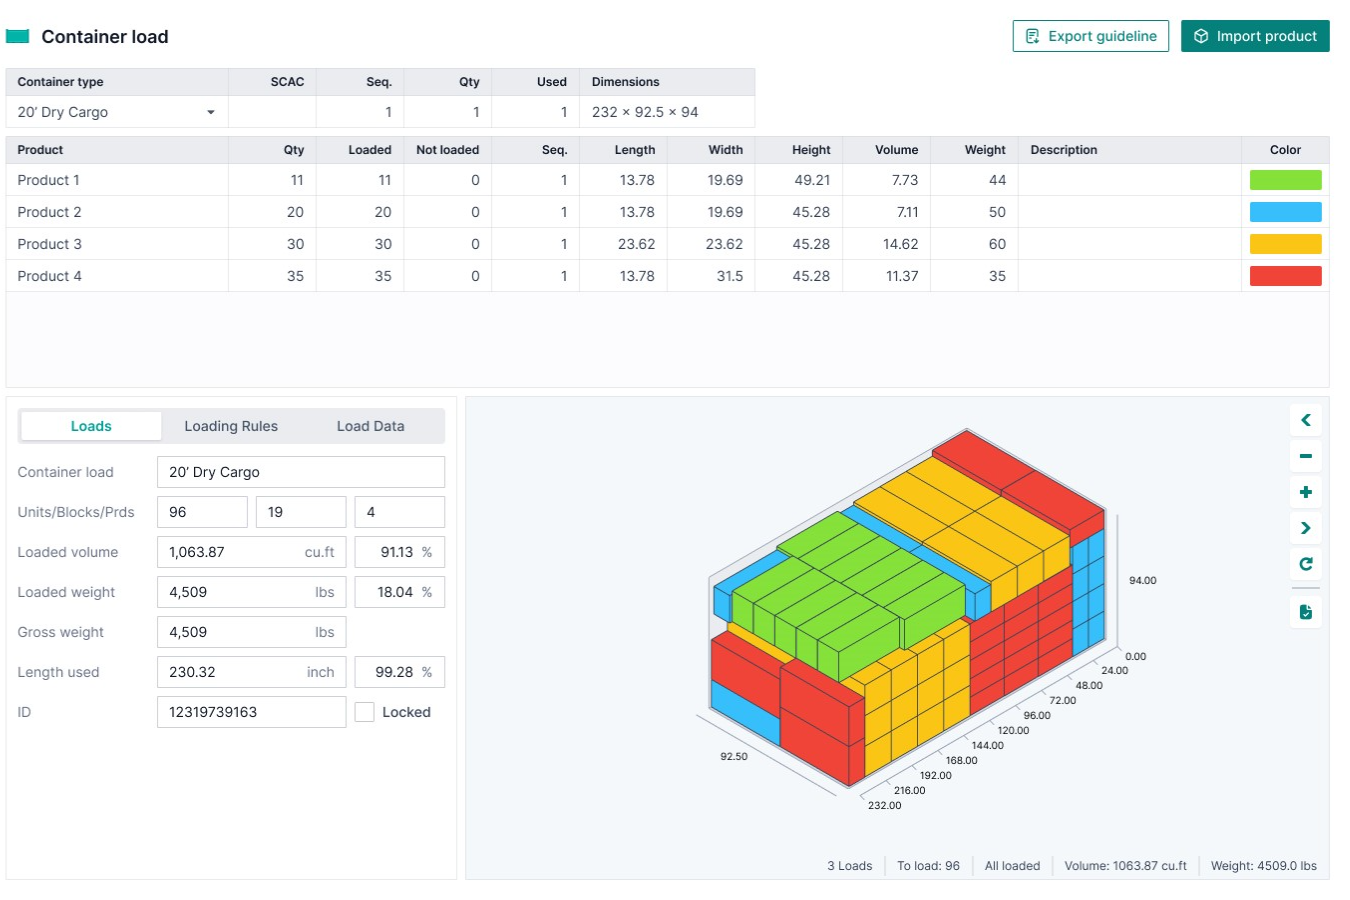
Task: Check the Locked option for the load ID
Action: (x=366, y=711)
